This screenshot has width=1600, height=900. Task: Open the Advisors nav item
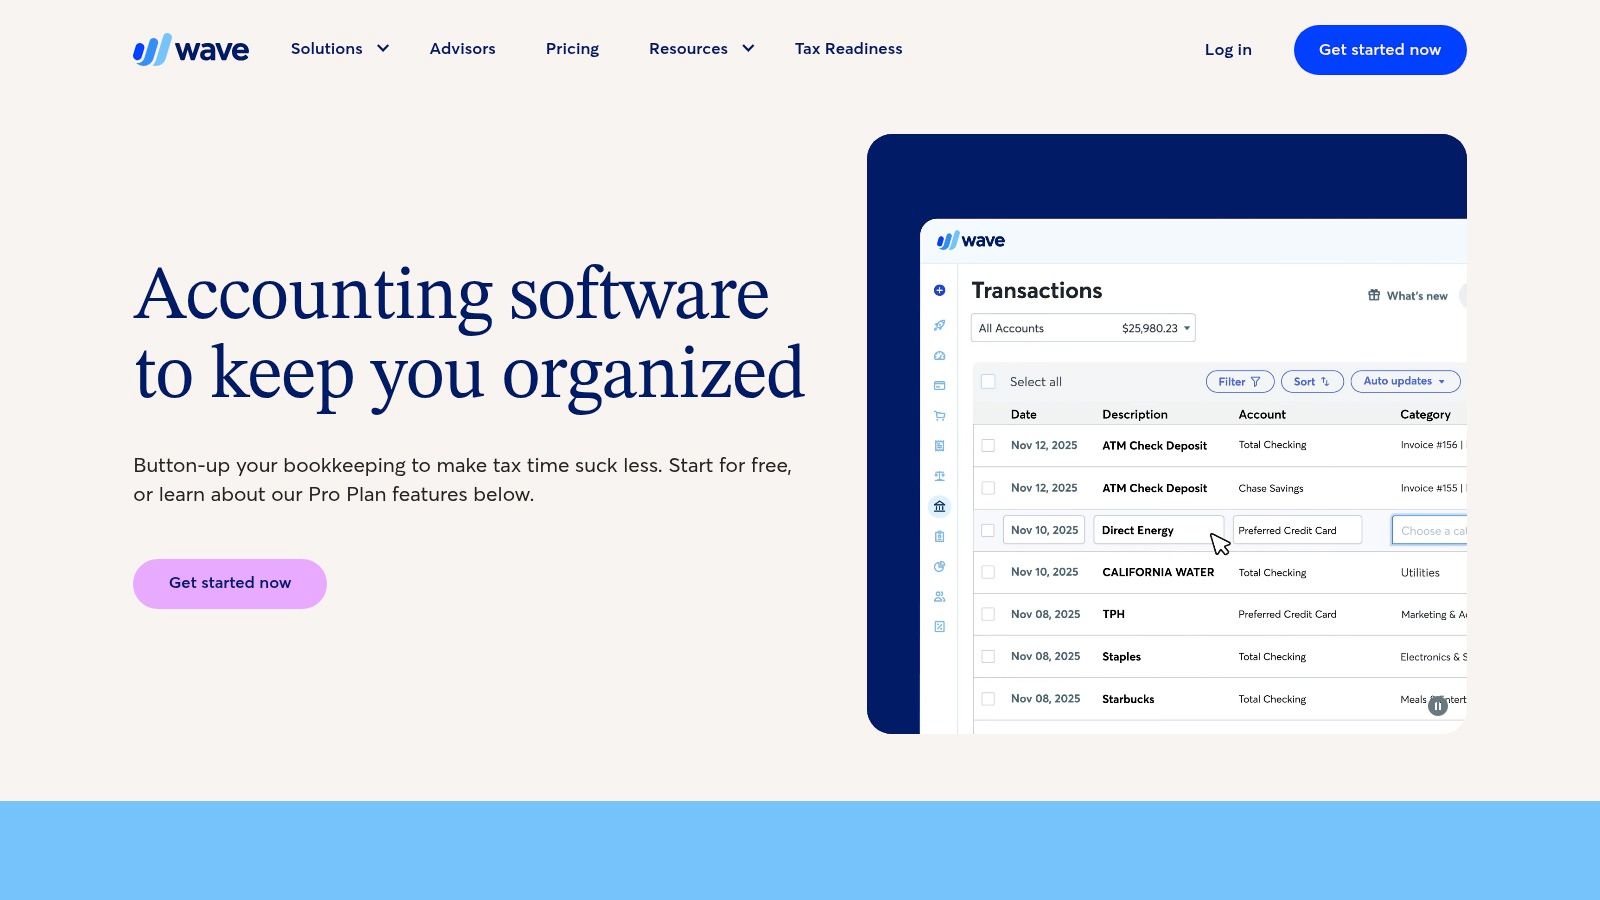(463, 48)
